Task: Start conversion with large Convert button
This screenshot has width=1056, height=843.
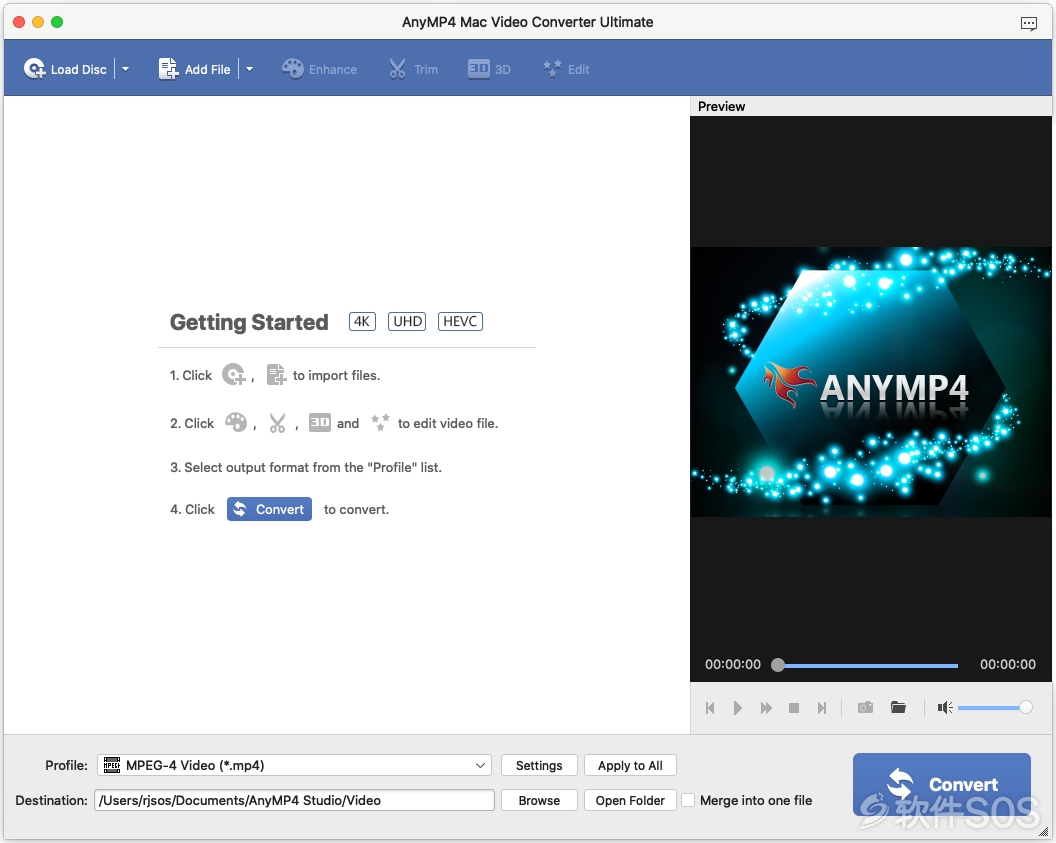Action: (x=942, y=784)
